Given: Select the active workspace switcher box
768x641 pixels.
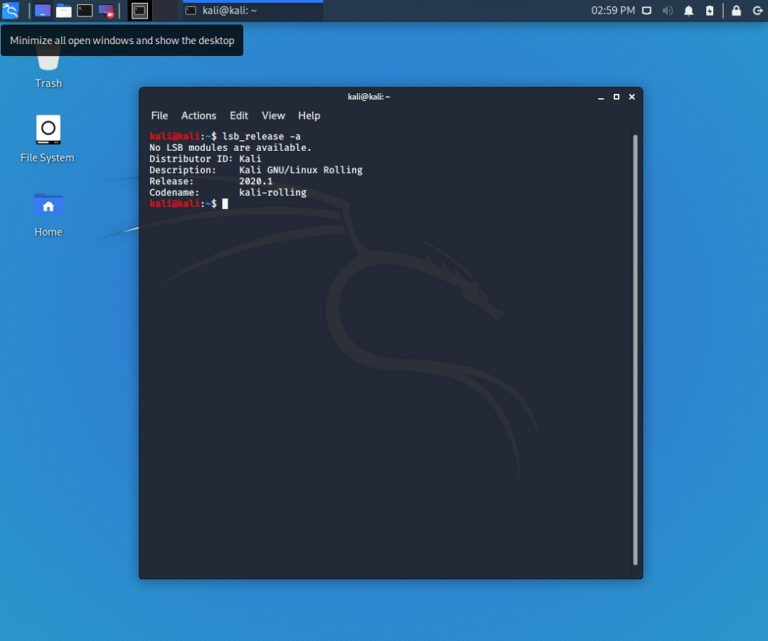Looking at the screenshot, I should point(140,10).
